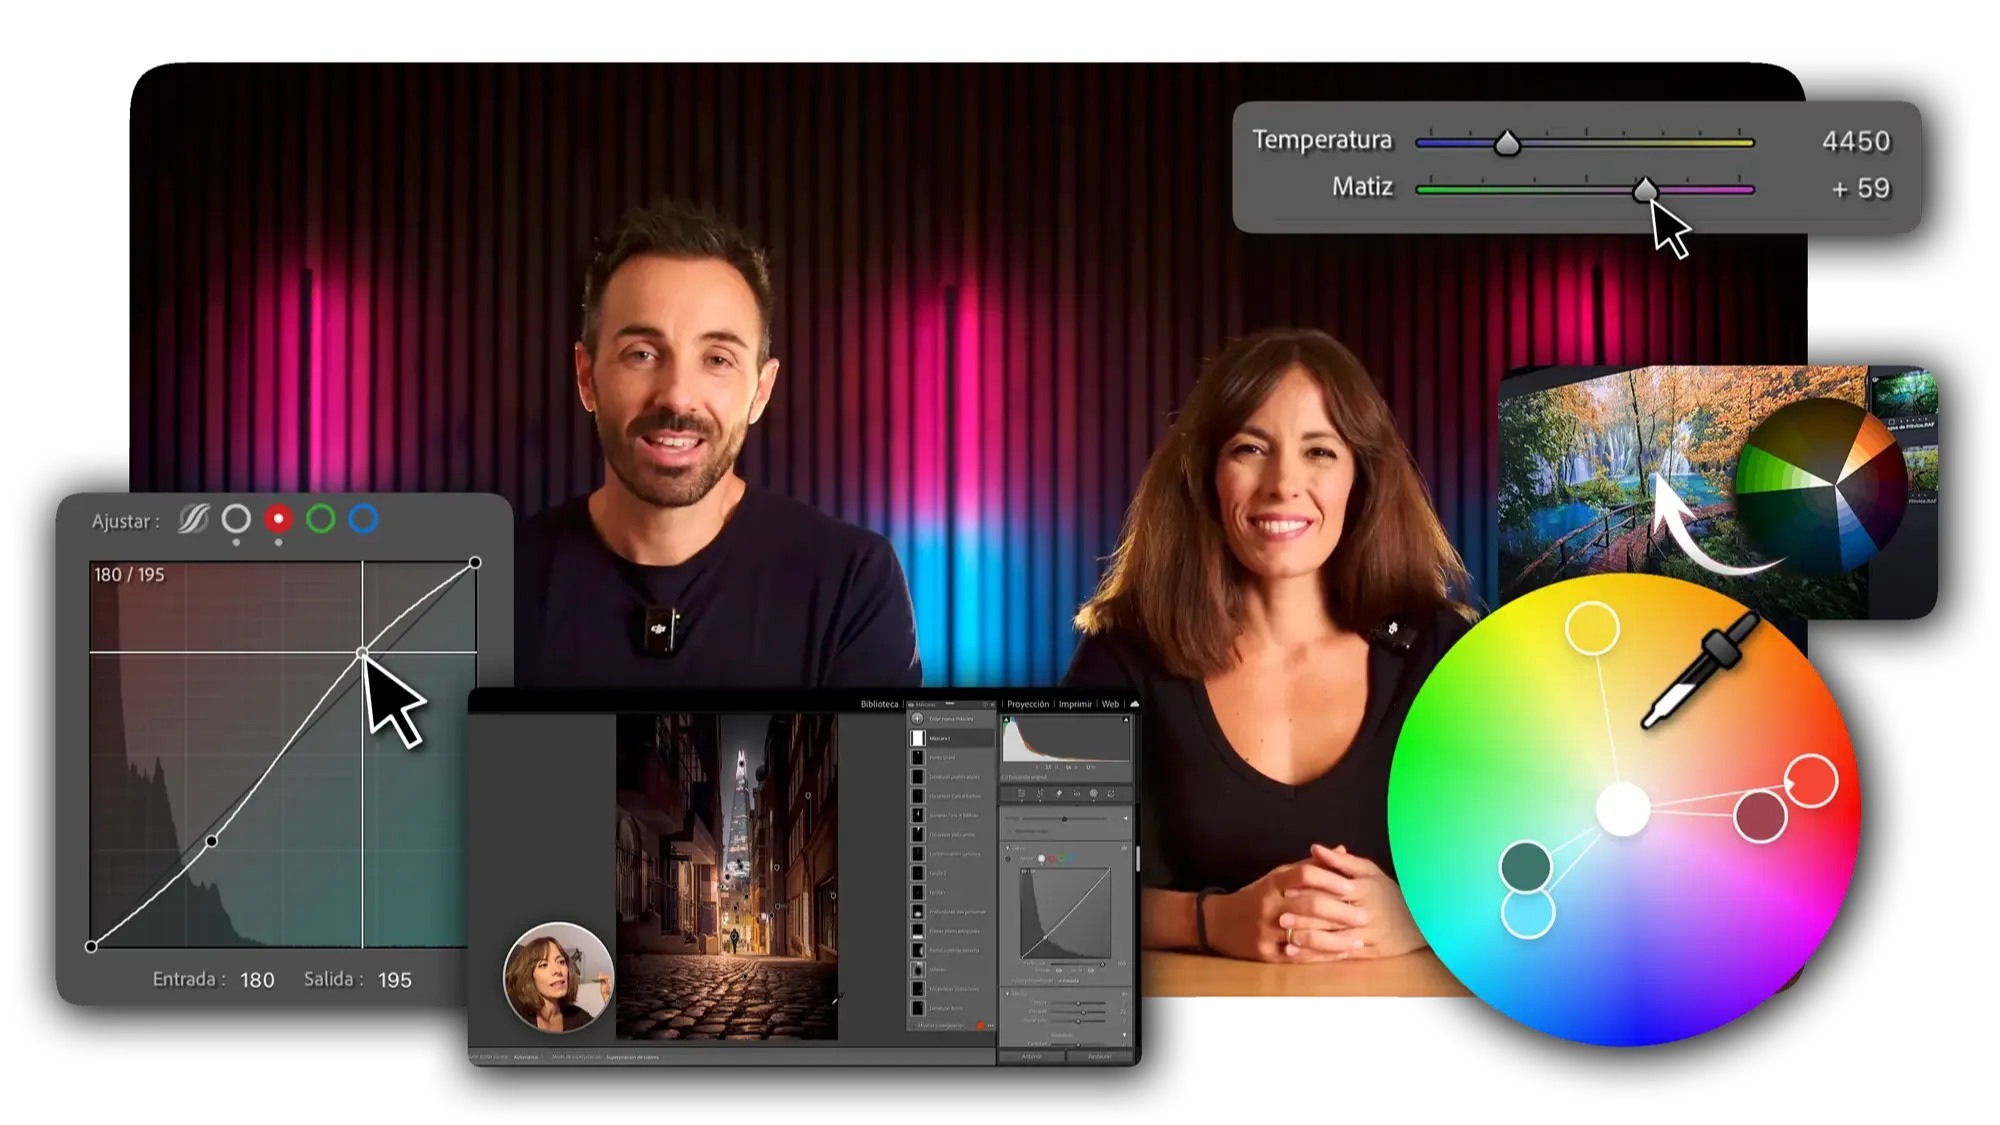Click the cloud sync icon beside Web
Screen dimensions: 2000x1125
click(1134, 704)
